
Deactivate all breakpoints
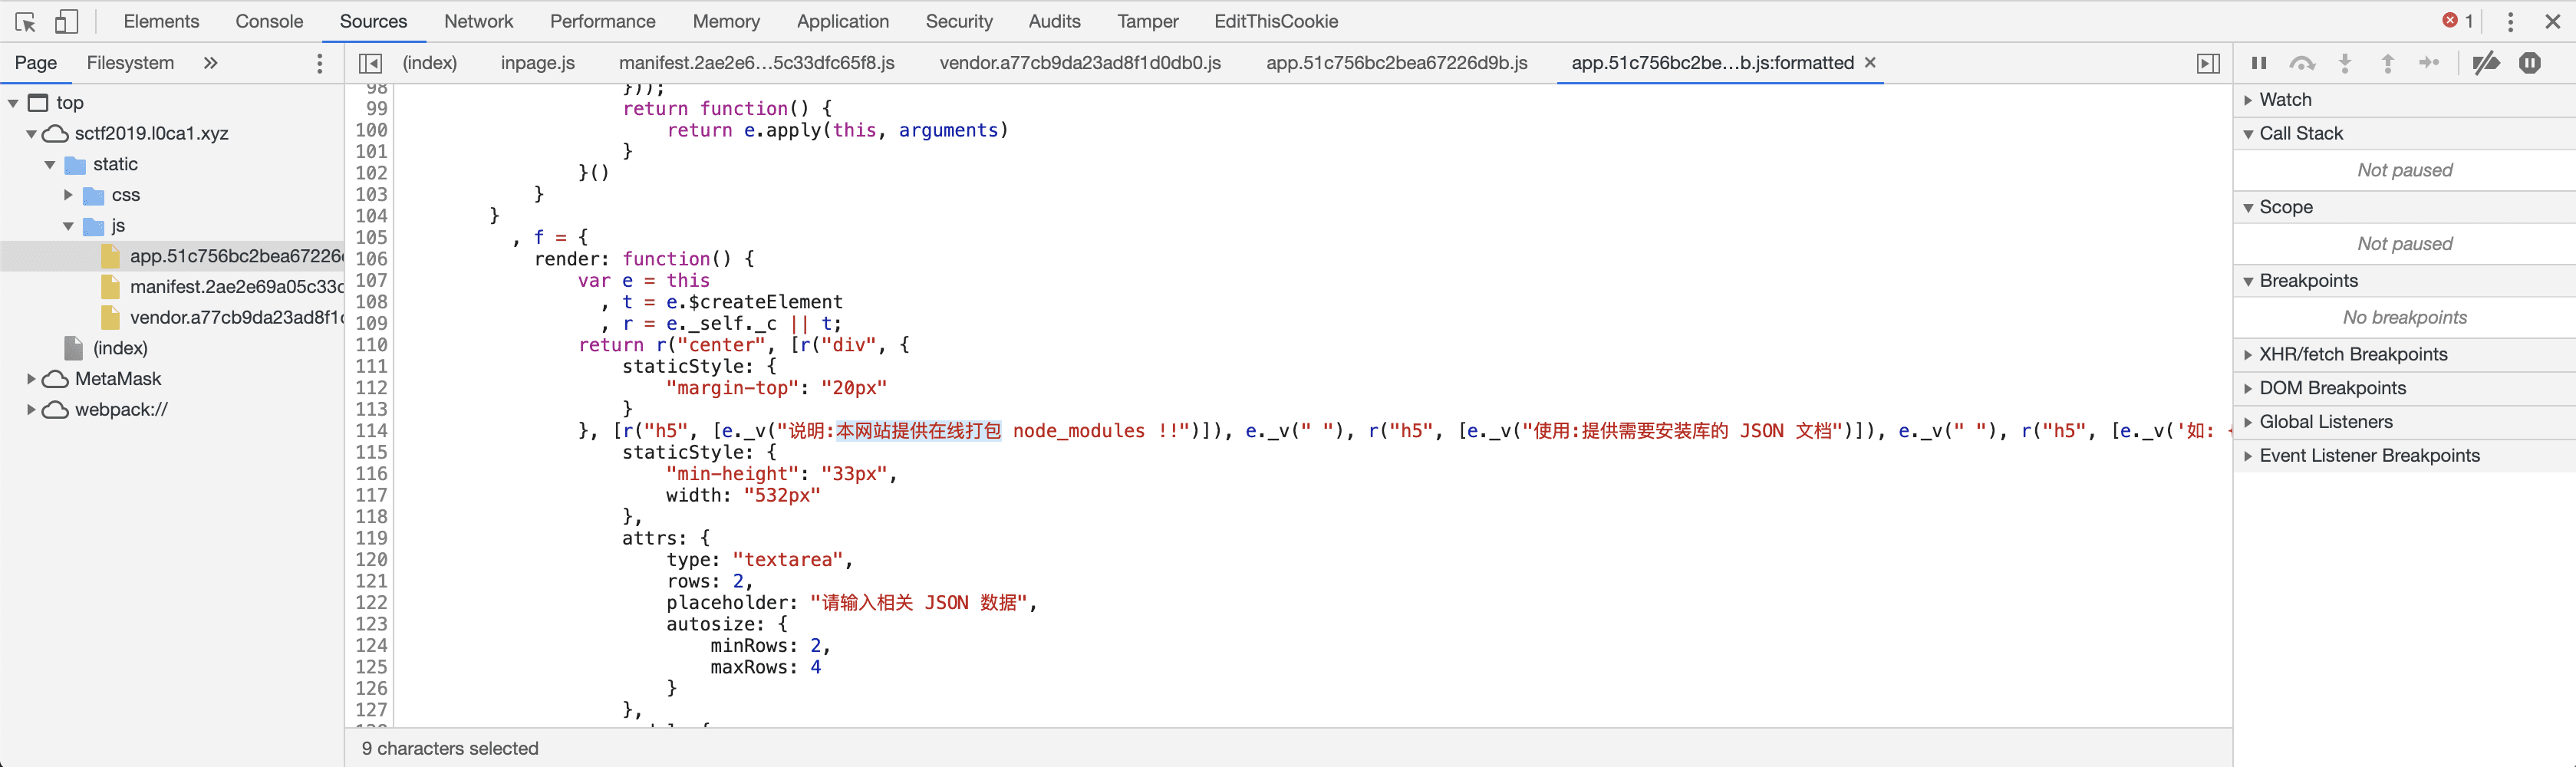tap(2485, 63)
